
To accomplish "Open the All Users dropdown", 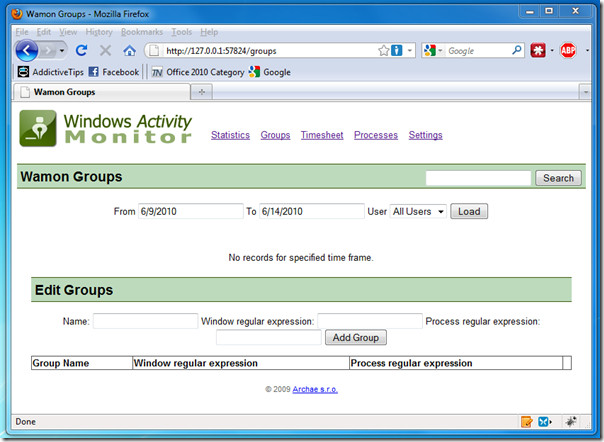I will [x=418, y=211].
